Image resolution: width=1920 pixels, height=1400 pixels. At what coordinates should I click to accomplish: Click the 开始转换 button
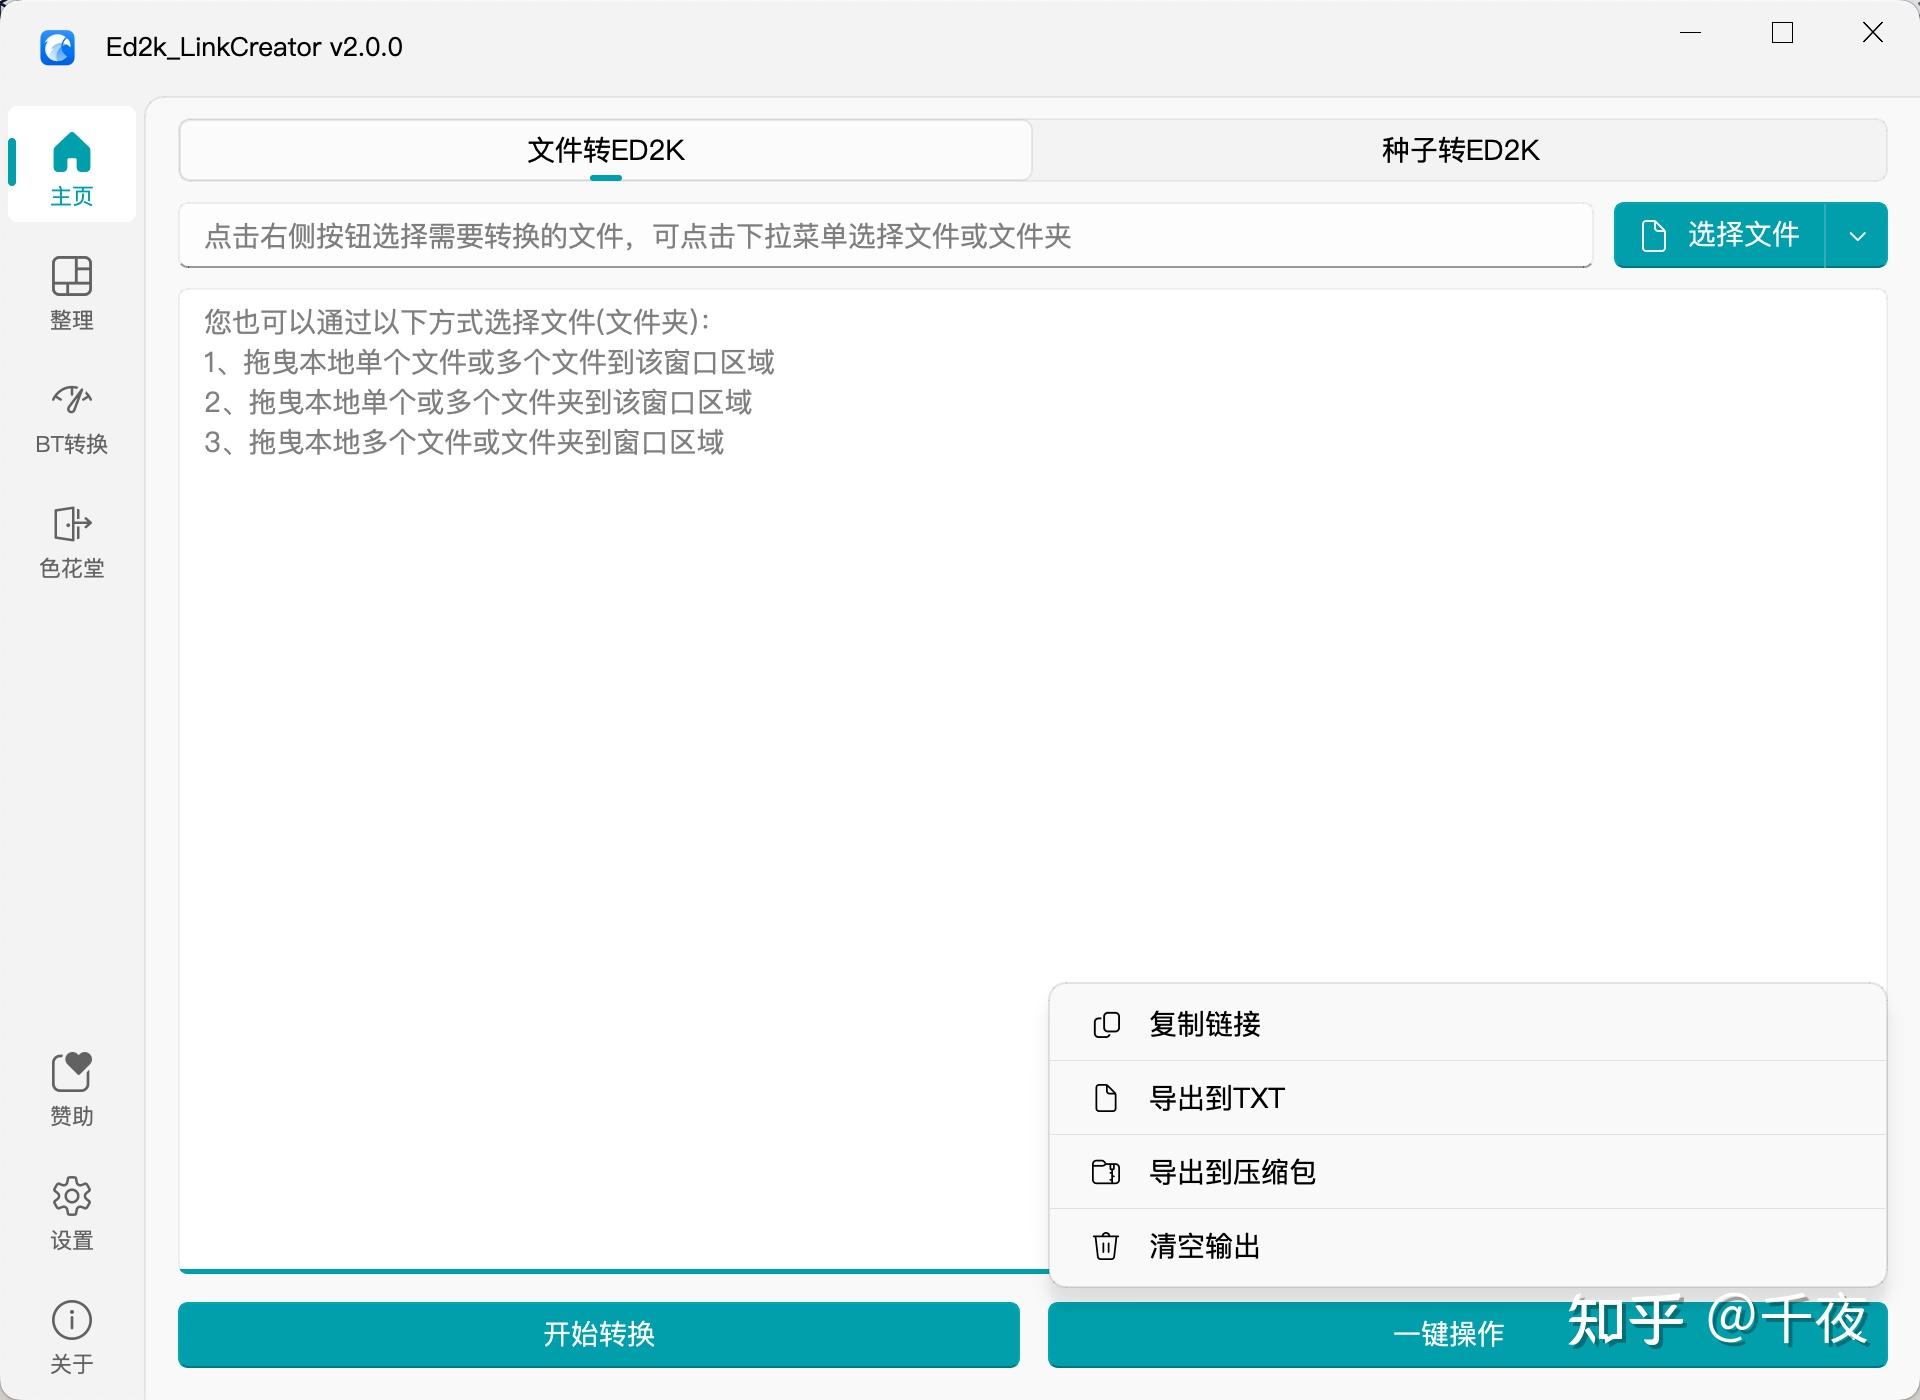599,1334
